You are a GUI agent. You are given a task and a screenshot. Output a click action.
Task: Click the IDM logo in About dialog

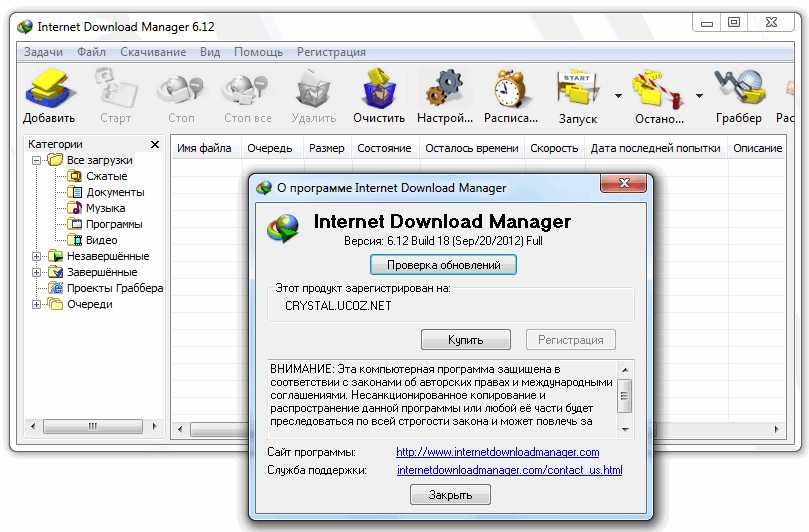283,229
